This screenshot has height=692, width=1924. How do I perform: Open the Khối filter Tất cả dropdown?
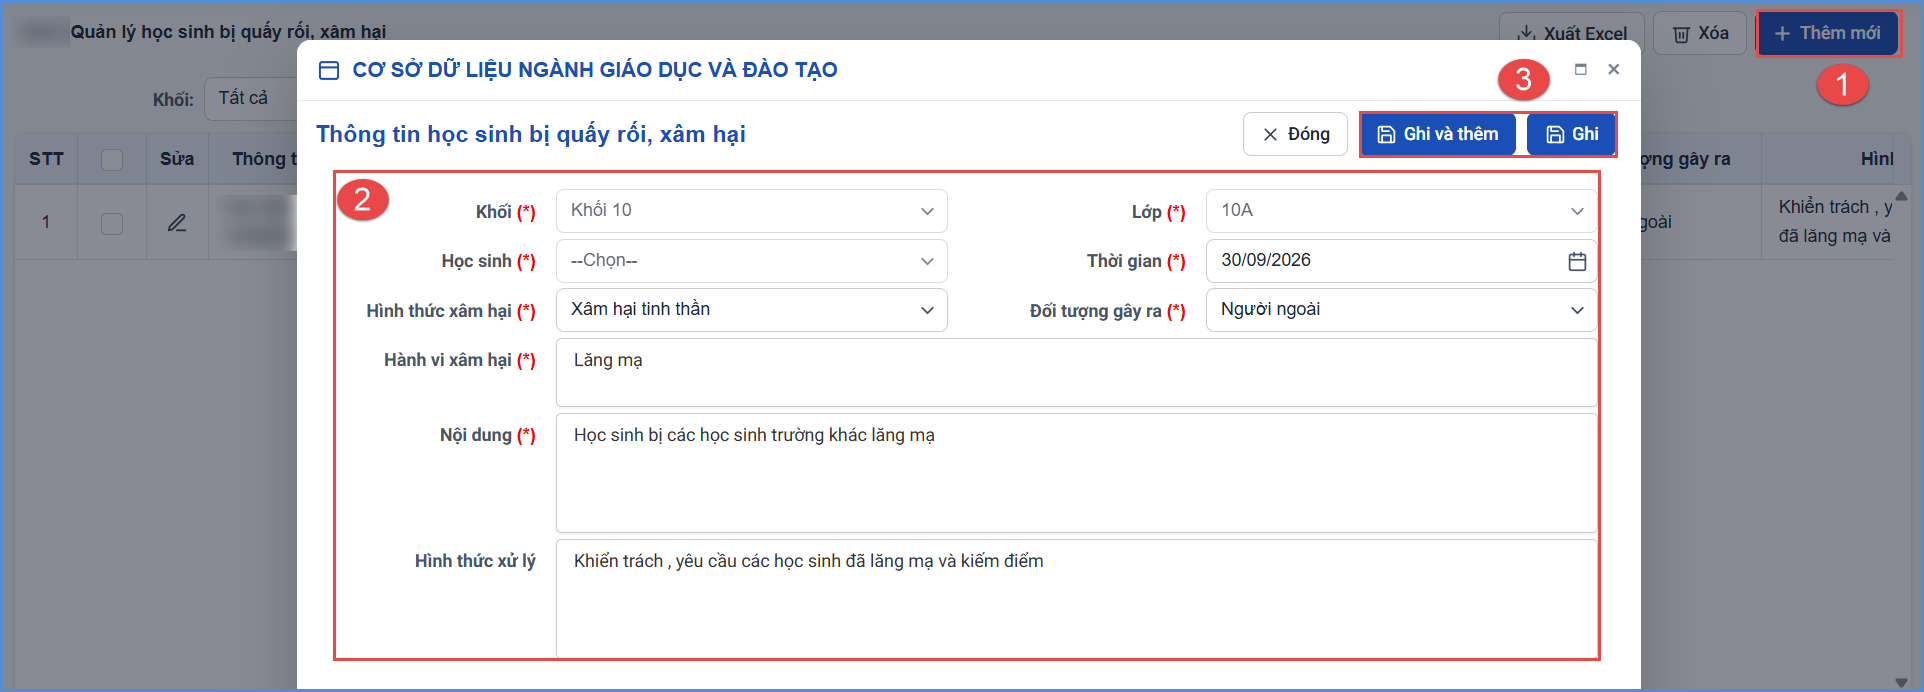(252, 99)
